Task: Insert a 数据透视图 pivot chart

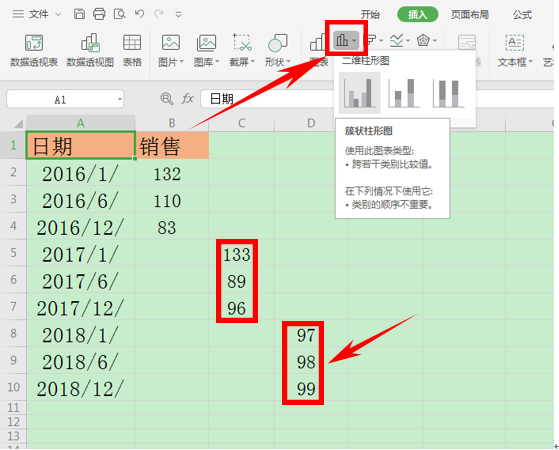Action: 90,51
